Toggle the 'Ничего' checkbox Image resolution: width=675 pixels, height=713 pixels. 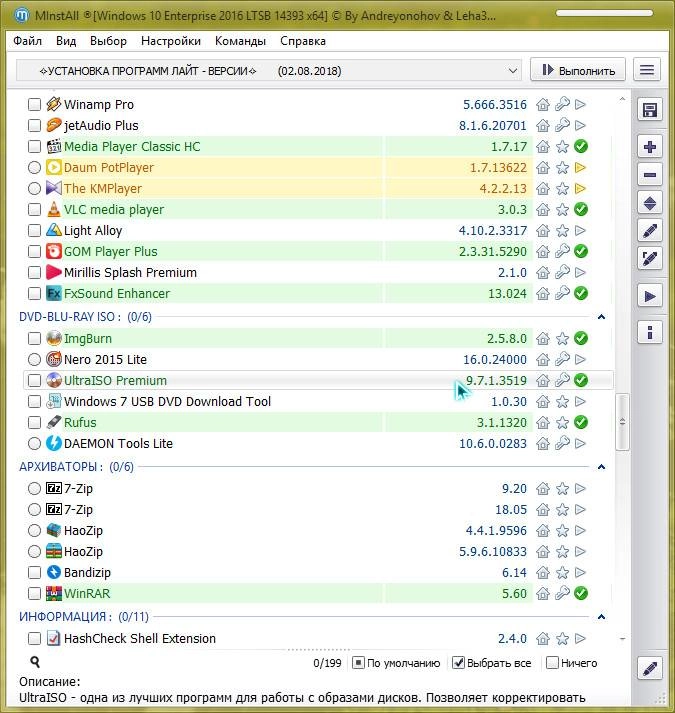(552, 663)
